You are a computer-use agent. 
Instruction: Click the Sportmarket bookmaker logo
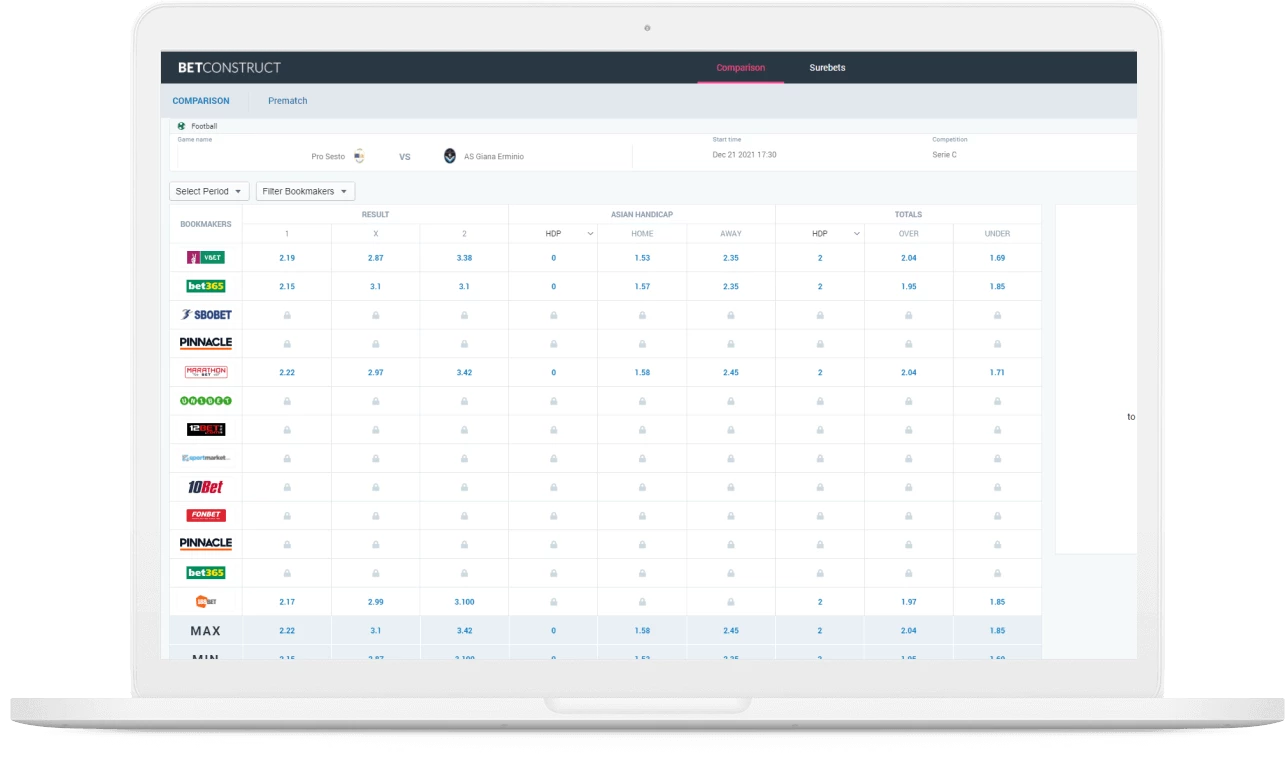[x=205, y=457]
